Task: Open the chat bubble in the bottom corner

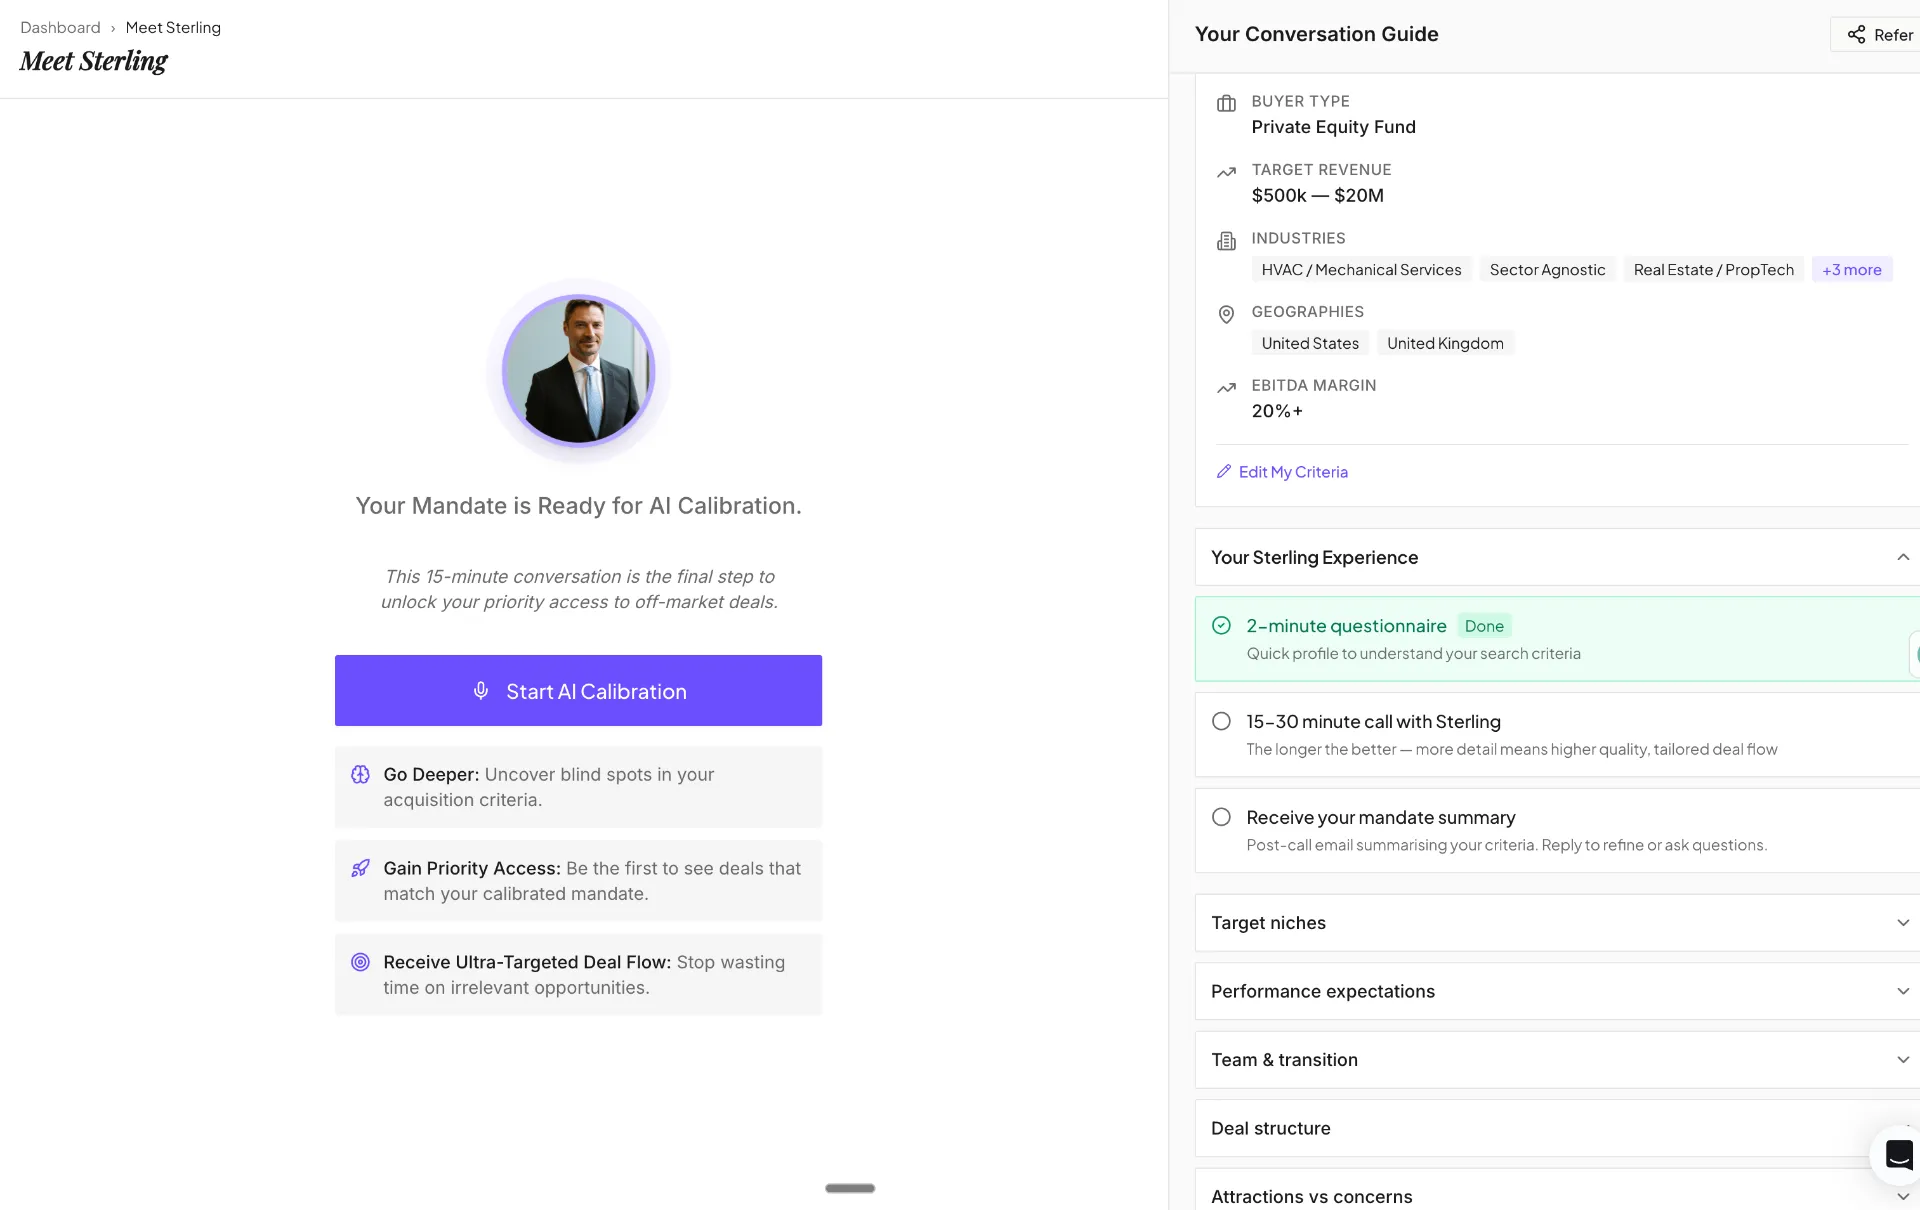Action: (x=1899, y=1154)
